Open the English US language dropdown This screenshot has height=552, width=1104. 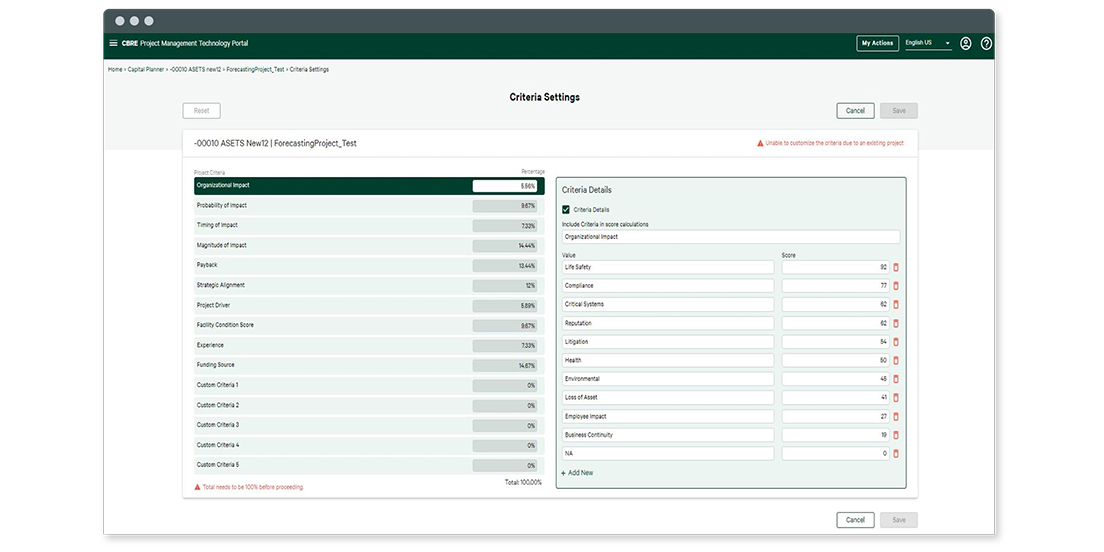point(928,43)
